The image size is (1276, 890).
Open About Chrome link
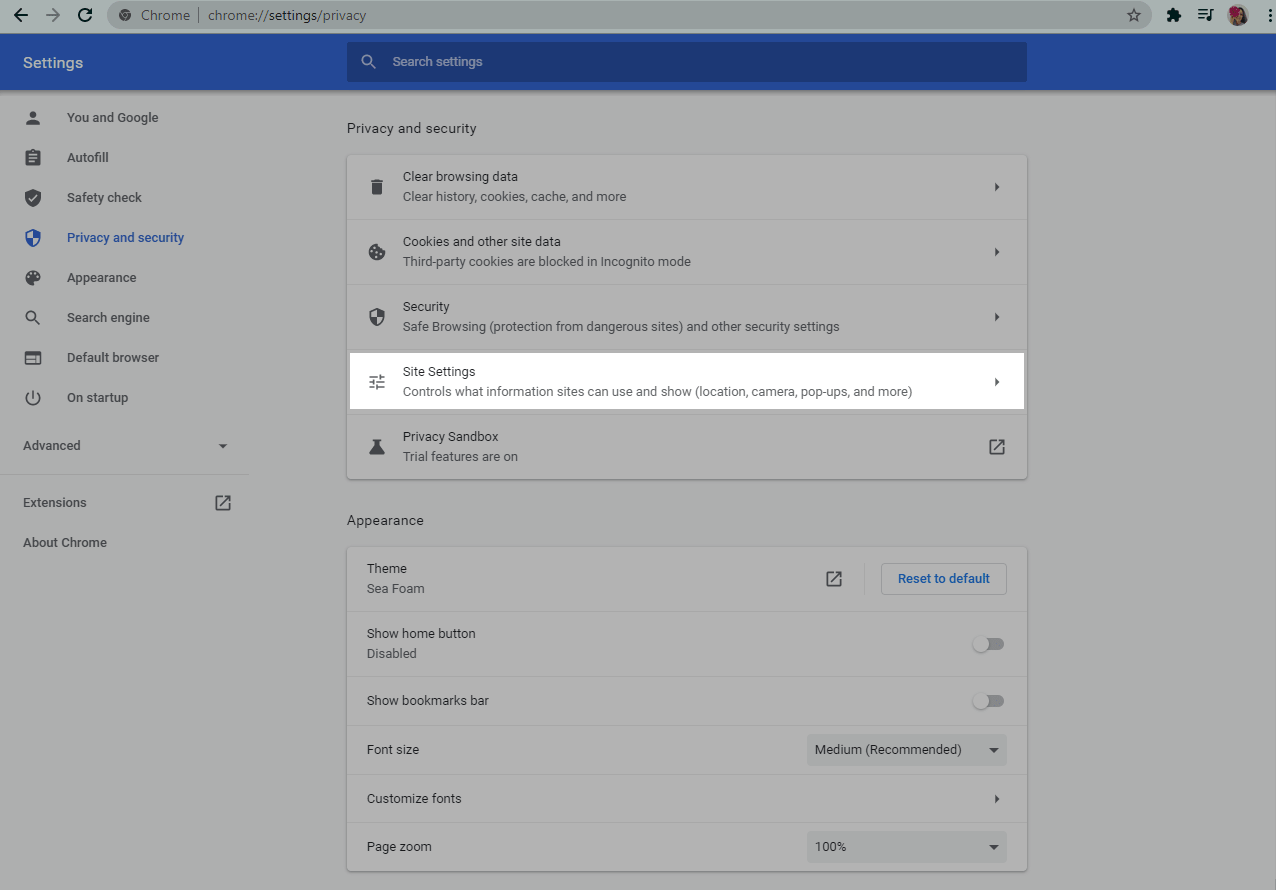(x=65, y=543)
